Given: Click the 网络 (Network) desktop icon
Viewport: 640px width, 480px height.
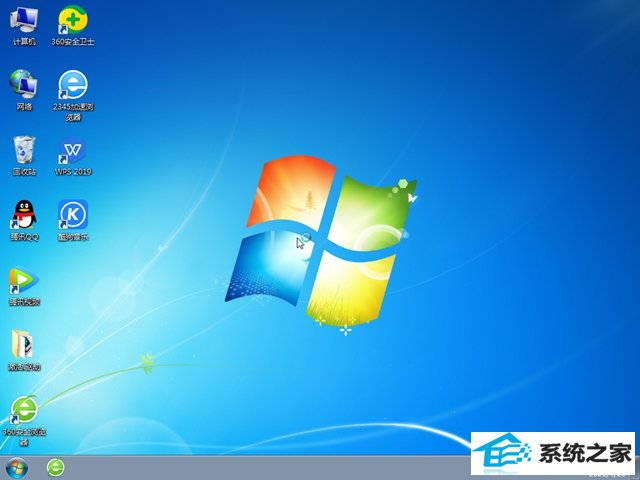Looking at the screenshot, I should coord(23,83).
